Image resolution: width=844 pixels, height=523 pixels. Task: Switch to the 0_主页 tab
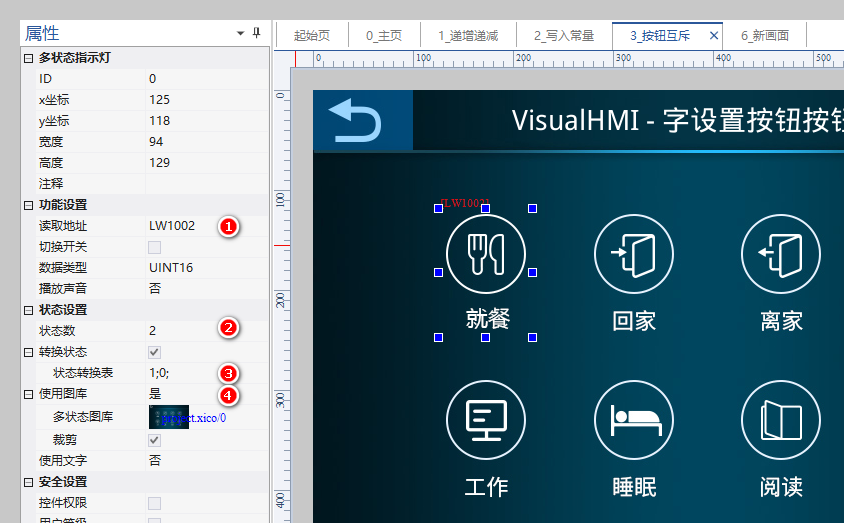tap(384, 36)
